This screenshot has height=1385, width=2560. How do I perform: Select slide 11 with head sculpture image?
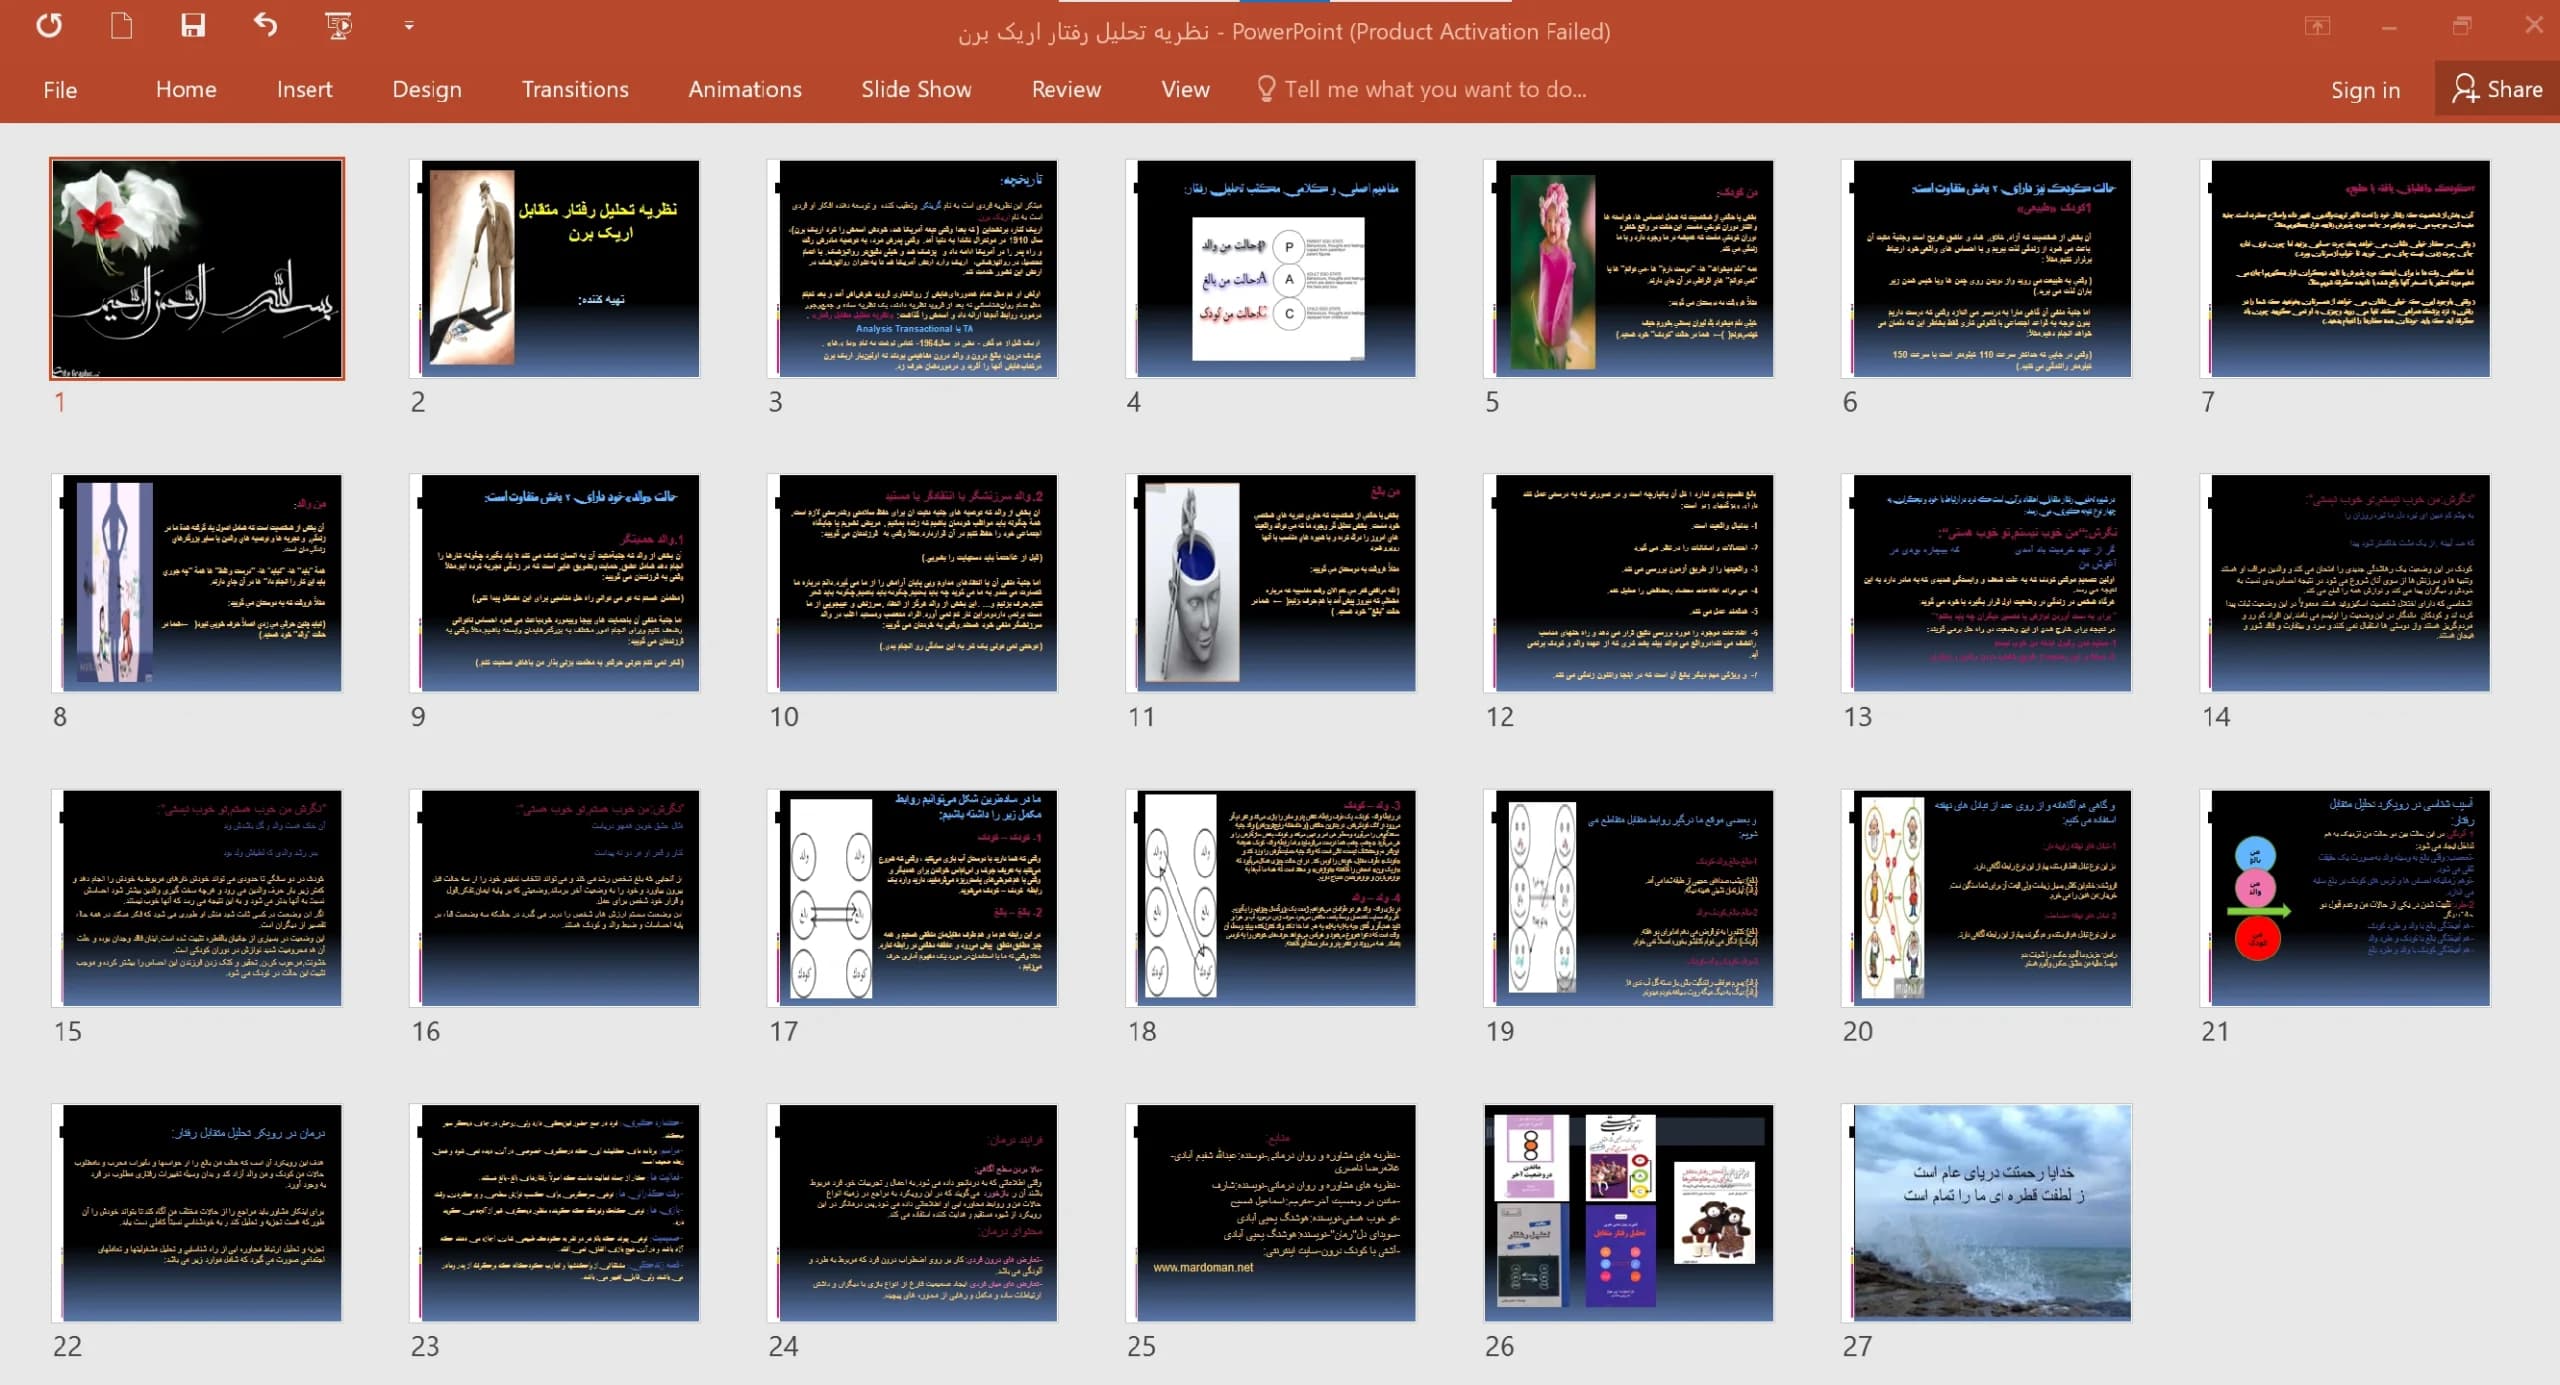[x=1270, y=583]
